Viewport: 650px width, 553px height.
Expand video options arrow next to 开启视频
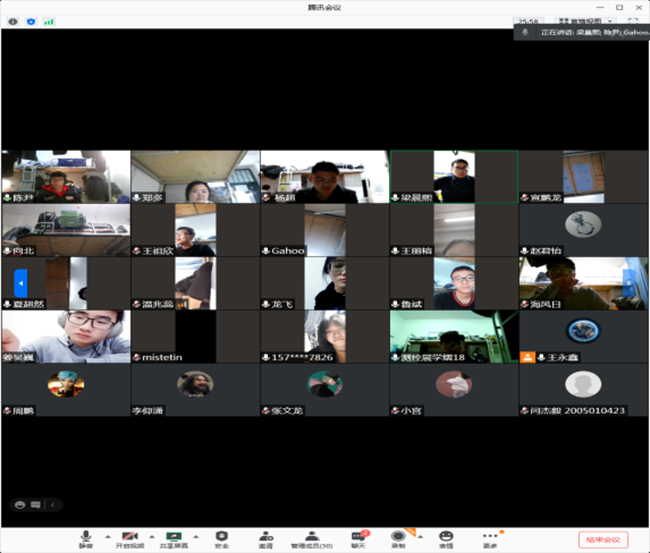pyautogui.click(x=152, y=537)
